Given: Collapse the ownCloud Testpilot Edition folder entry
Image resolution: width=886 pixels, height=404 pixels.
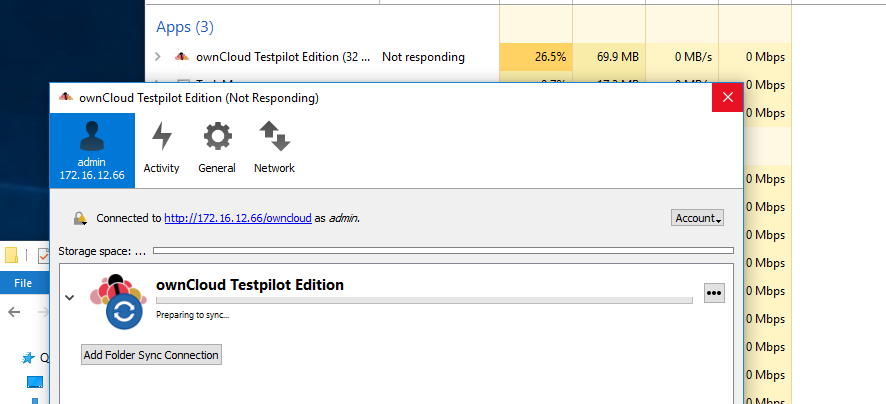Looking at the screenshot, I should pyautogui.click(x=70, y=297).
